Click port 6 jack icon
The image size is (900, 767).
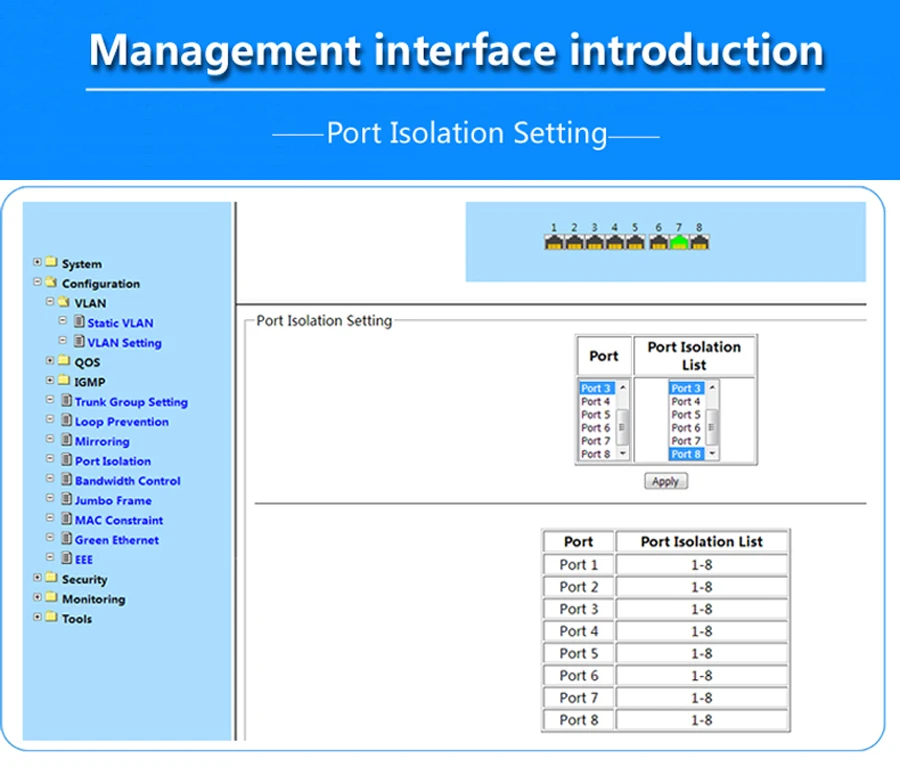click(659, 242)
